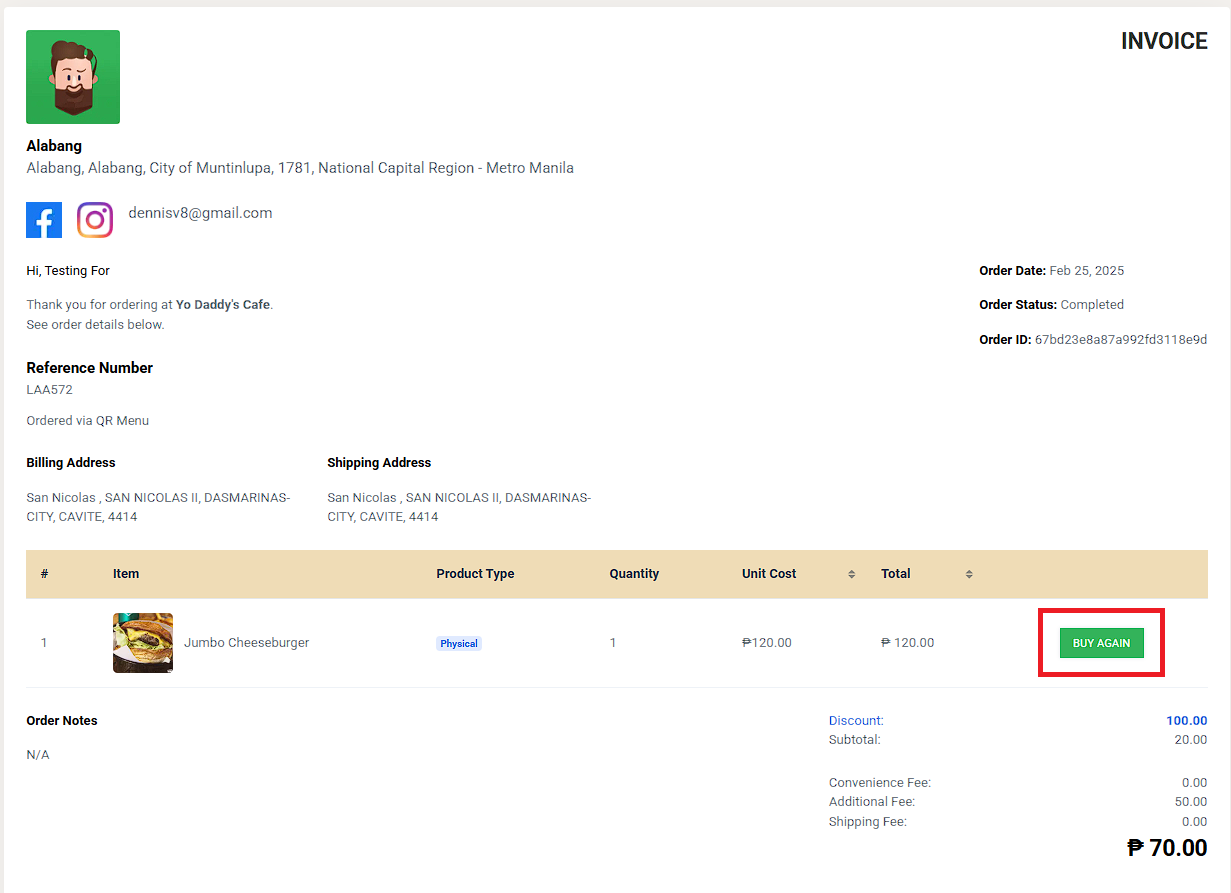
Task: Click the # column header
Action: tap(45, 574)
